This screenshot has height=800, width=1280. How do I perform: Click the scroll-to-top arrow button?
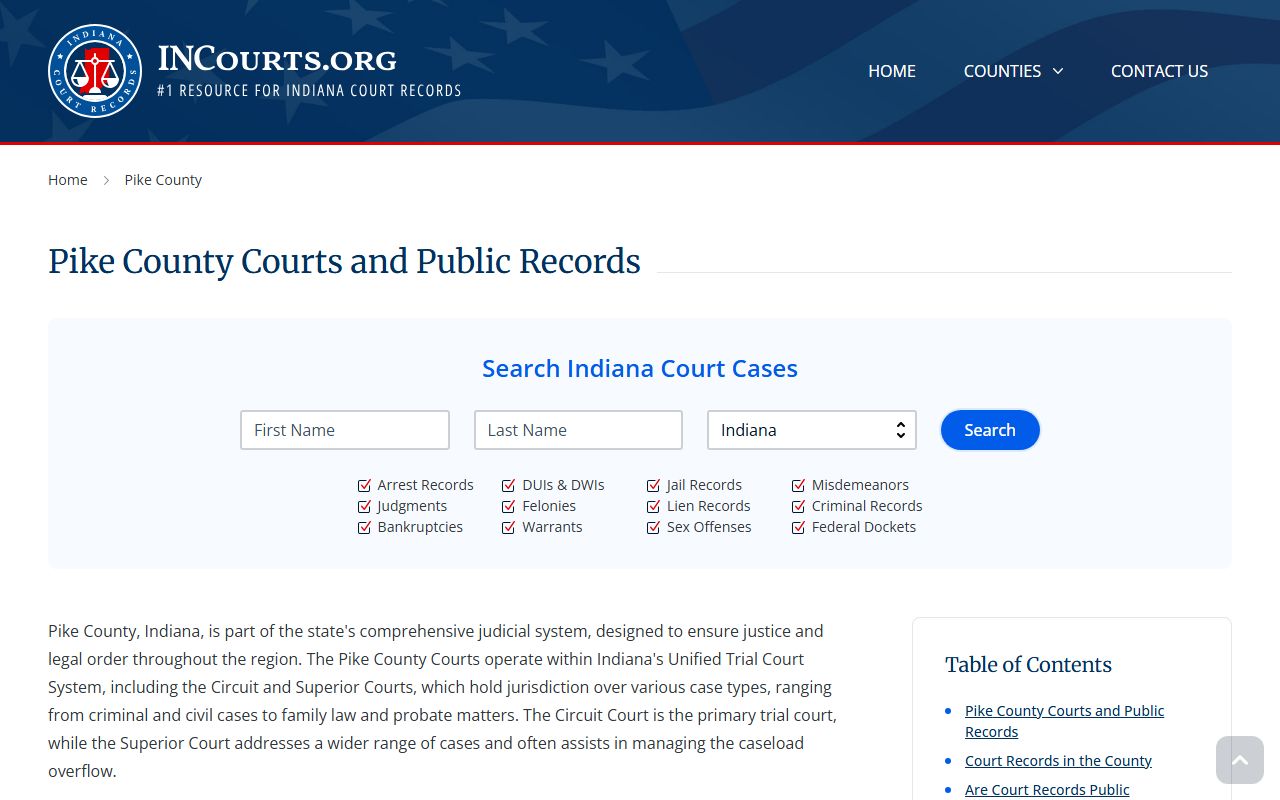coord(1240,760)
